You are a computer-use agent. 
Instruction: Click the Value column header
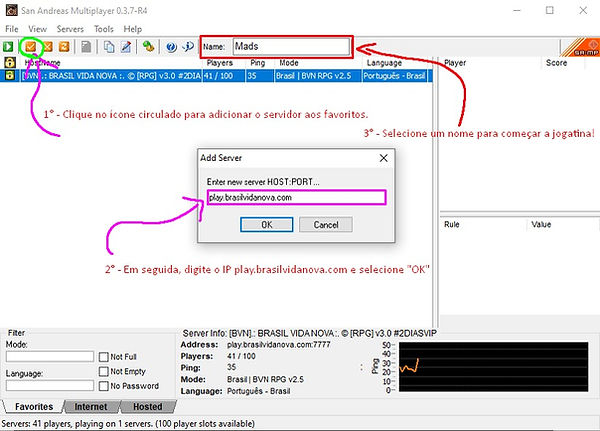(x=562, y=224)
